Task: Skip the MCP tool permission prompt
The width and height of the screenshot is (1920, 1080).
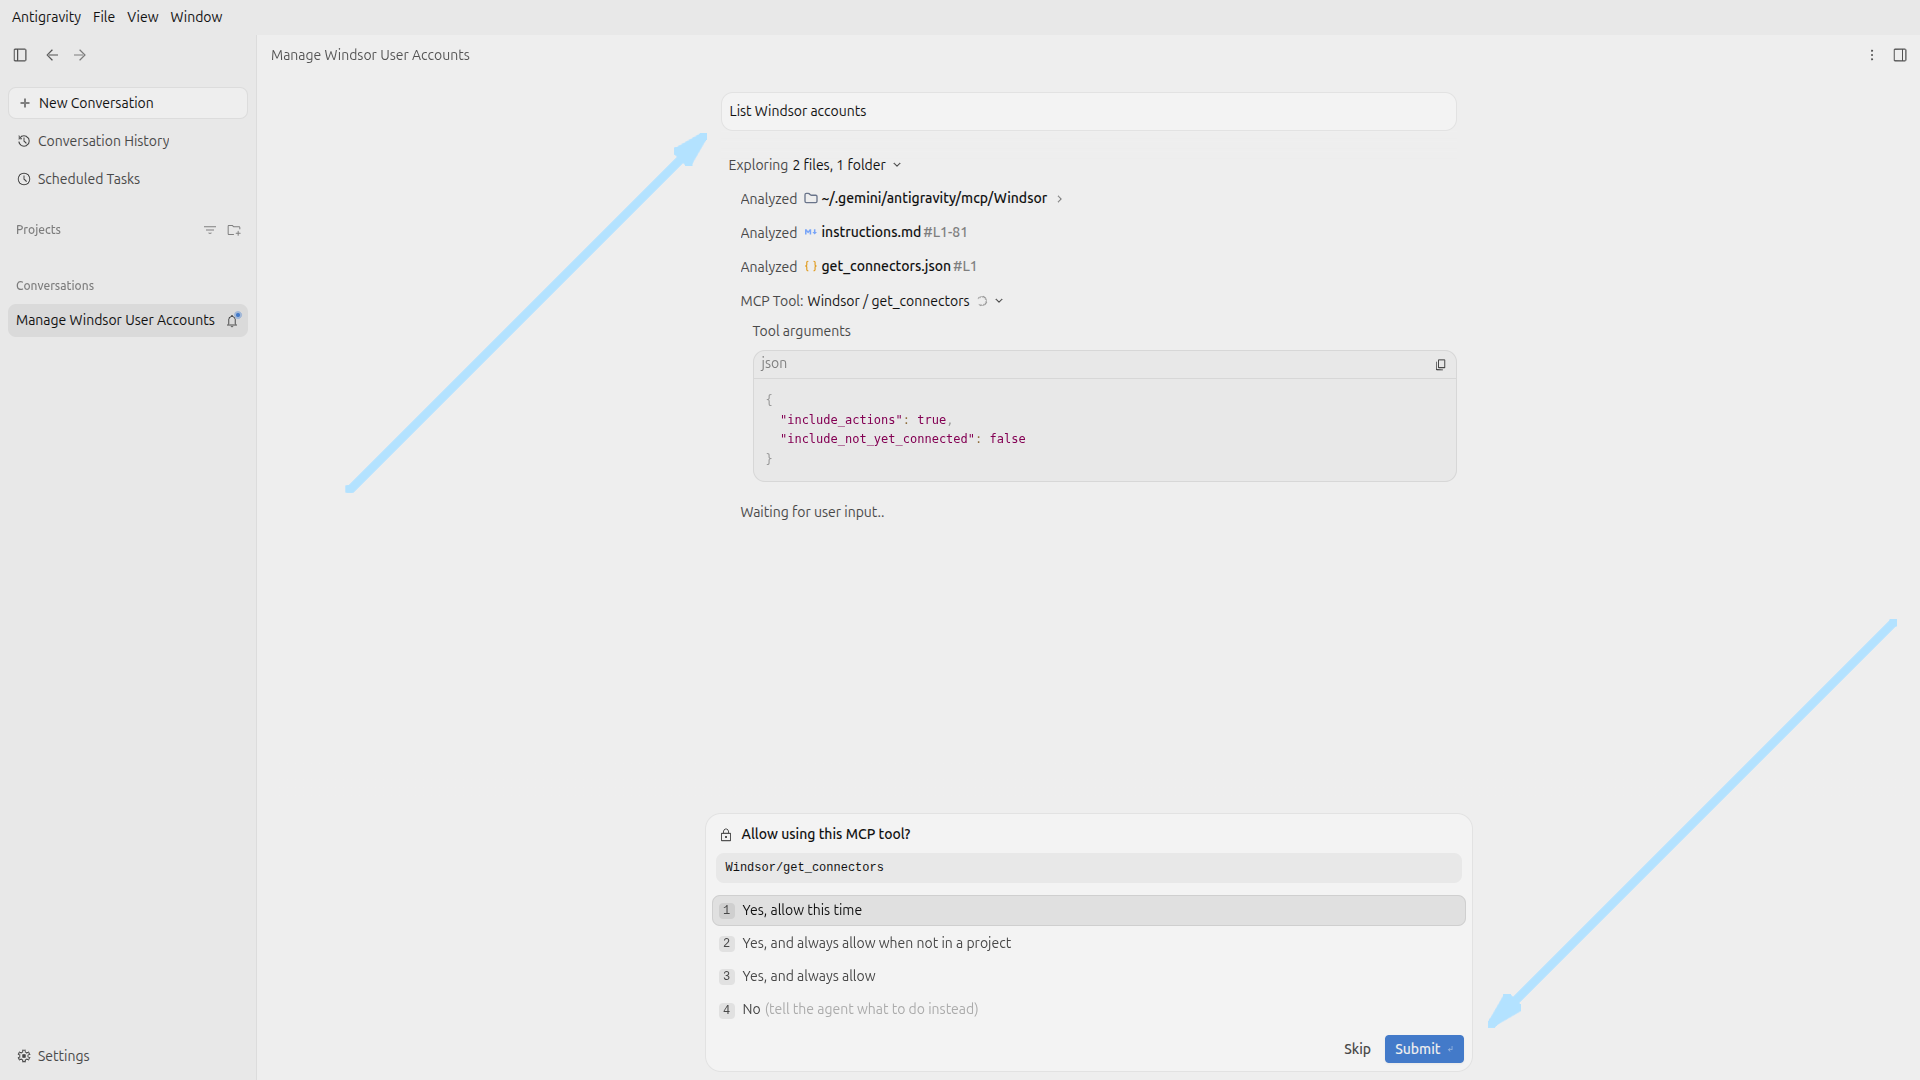Action: click(x=1357, y=1049)
